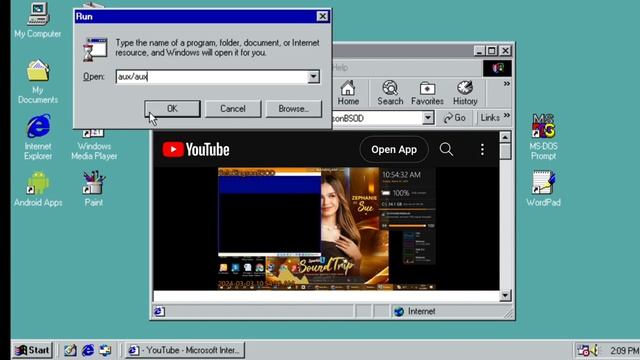Expand the Links bar chevron

tap(507, 116)
